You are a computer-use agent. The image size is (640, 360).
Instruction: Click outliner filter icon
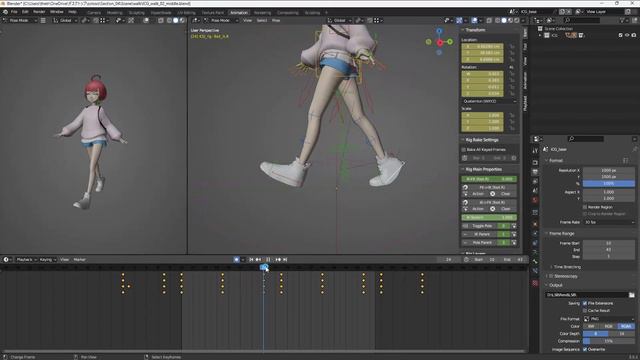click(623, 20)
